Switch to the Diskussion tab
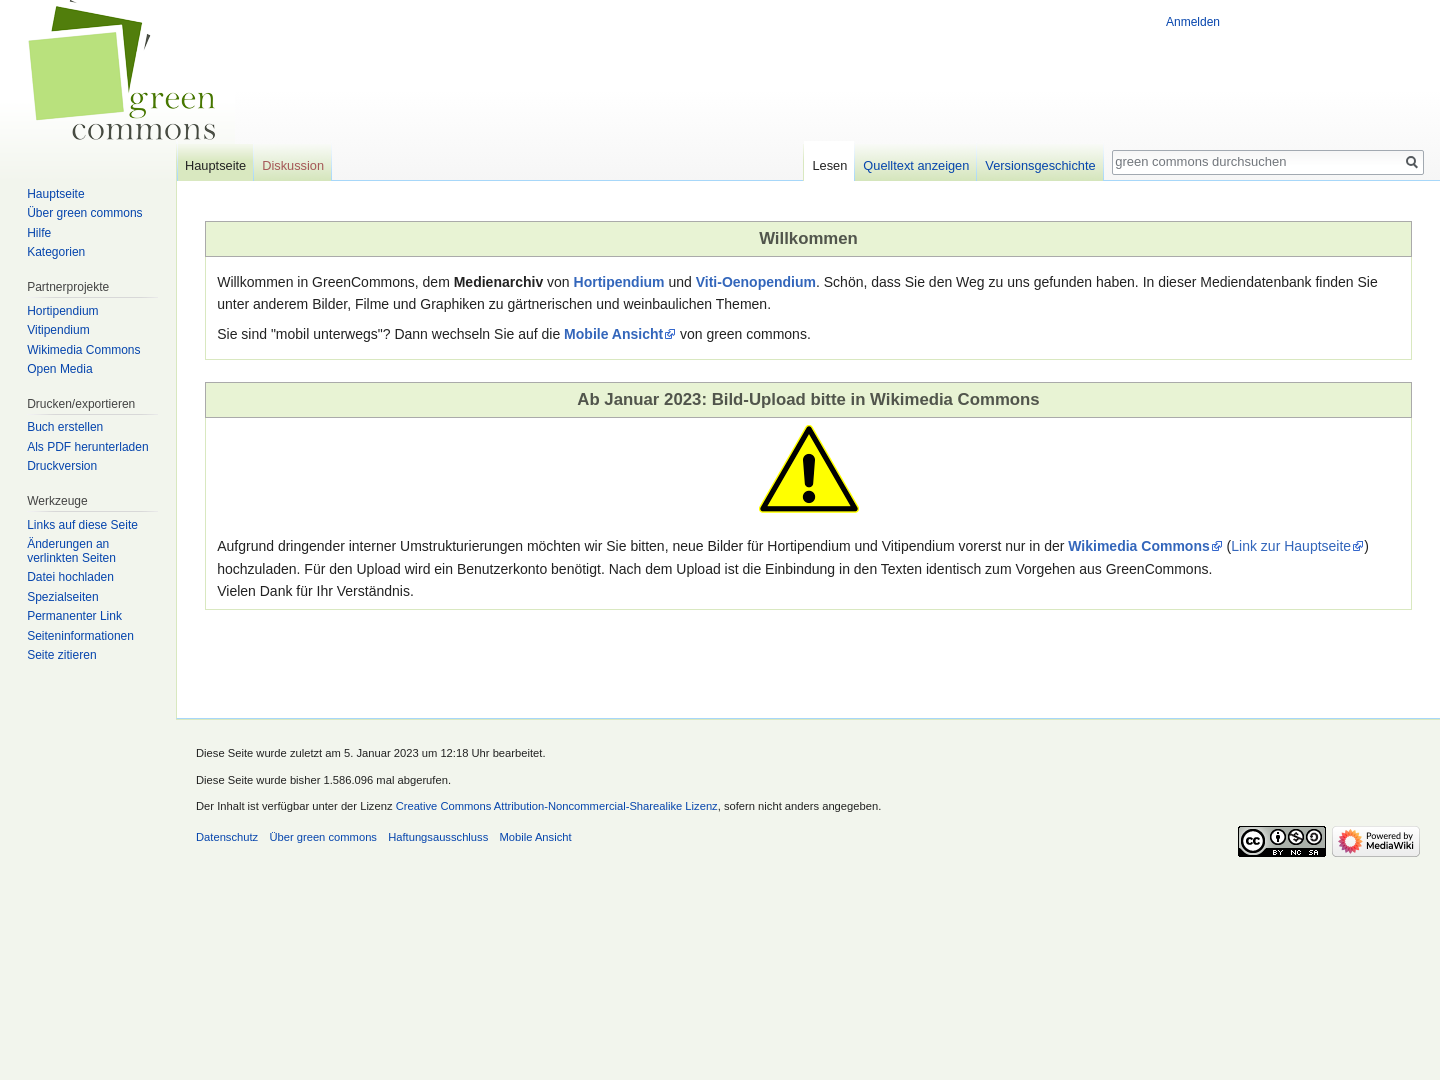This screenshot has width=1440, height=1080. (293, 166)
